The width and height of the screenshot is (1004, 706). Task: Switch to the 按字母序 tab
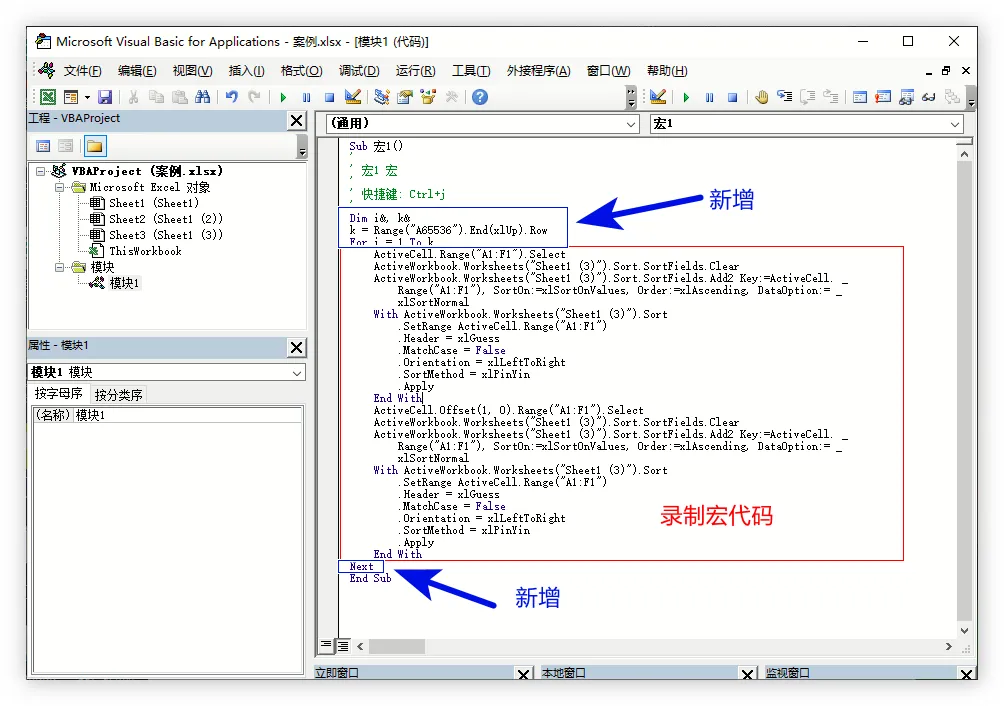(58, 394)
